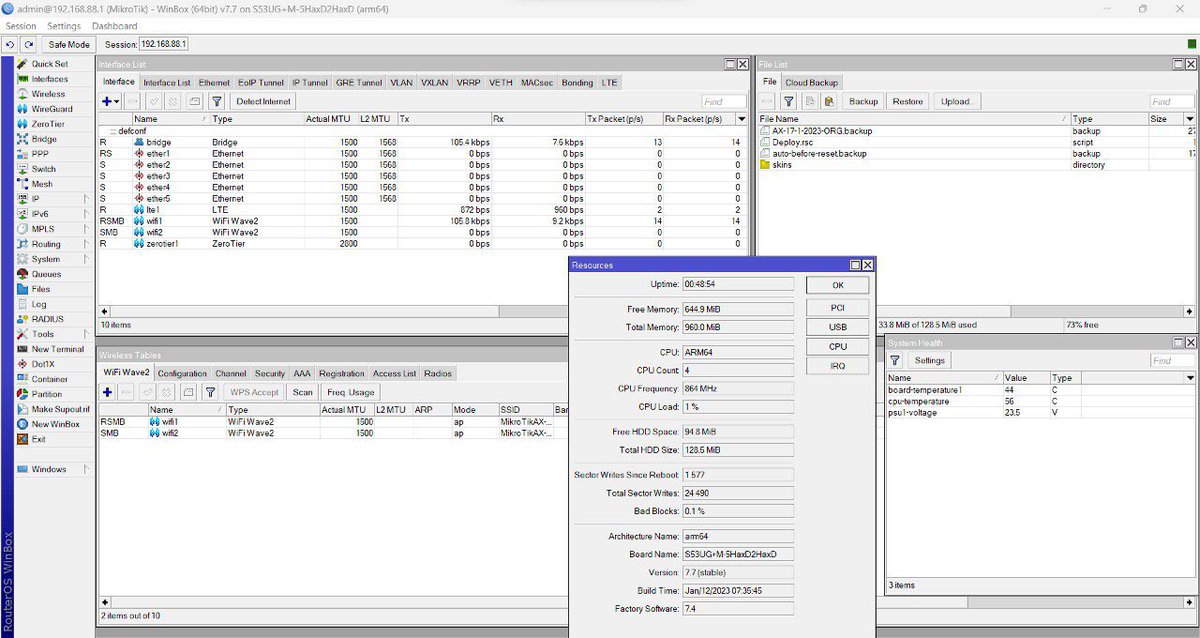Toggle Safe Mode button
The width and height of the screenshot is (1200, 638).
click(x=69, y=44)
